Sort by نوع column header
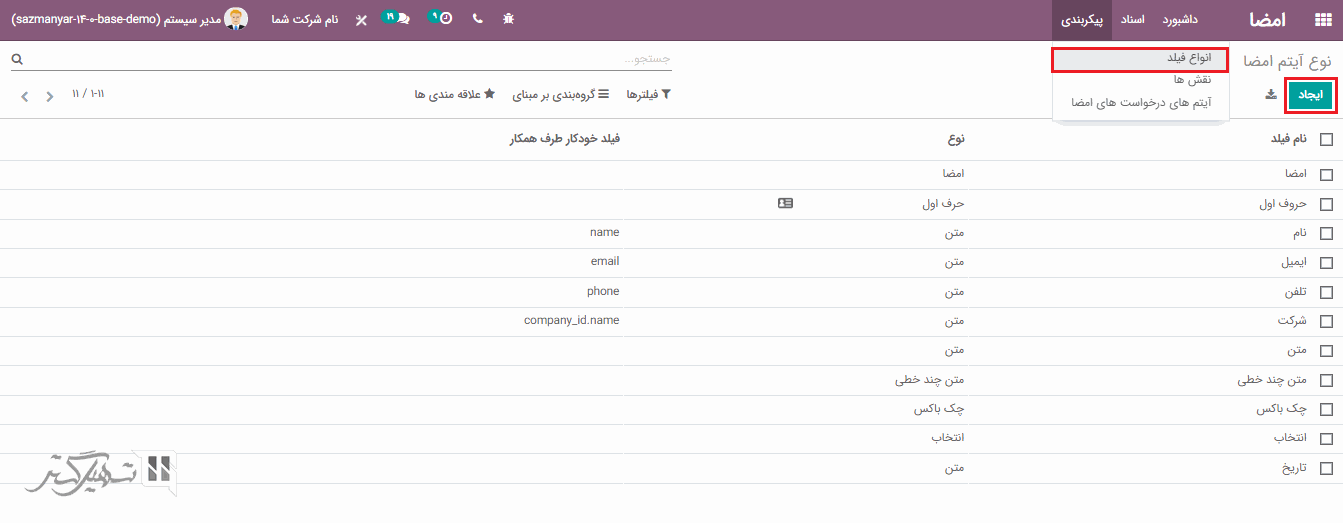This screenshot has height=523, width=1343. 954,139
